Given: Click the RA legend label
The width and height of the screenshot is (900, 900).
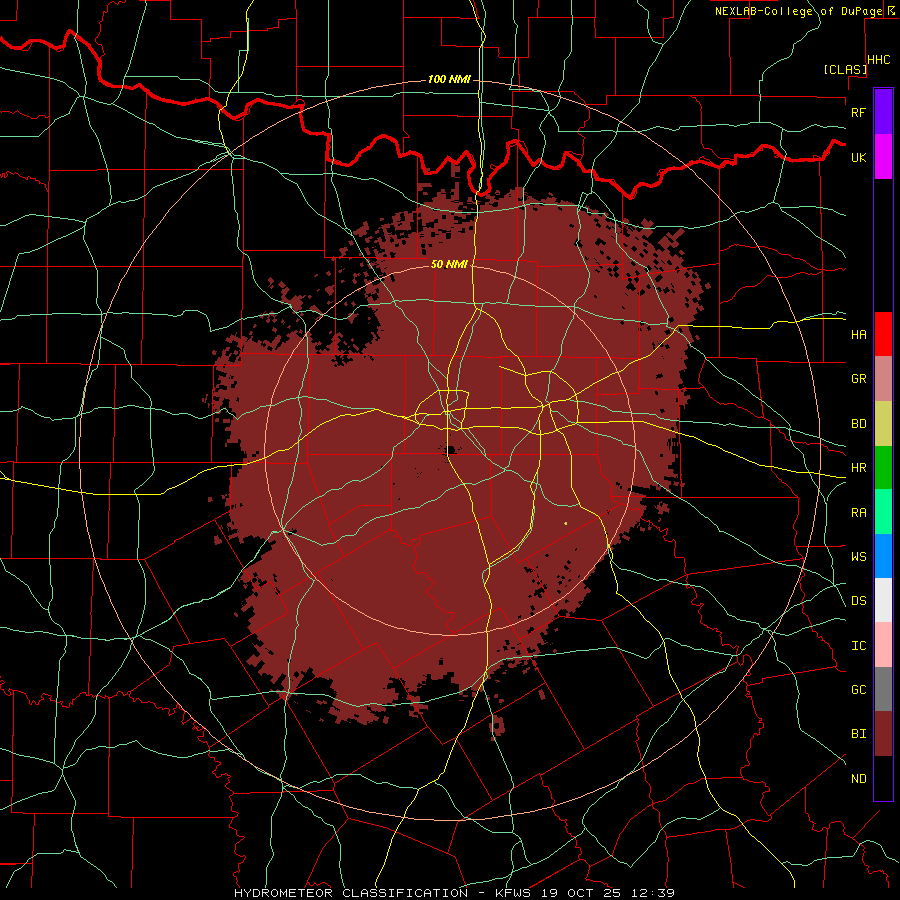Looking at the screenshot, I should [x=859, y=513].
